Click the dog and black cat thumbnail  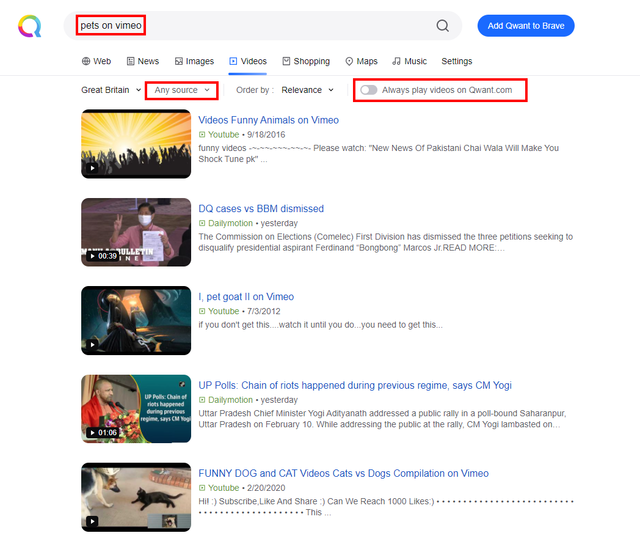click(136, 497)
